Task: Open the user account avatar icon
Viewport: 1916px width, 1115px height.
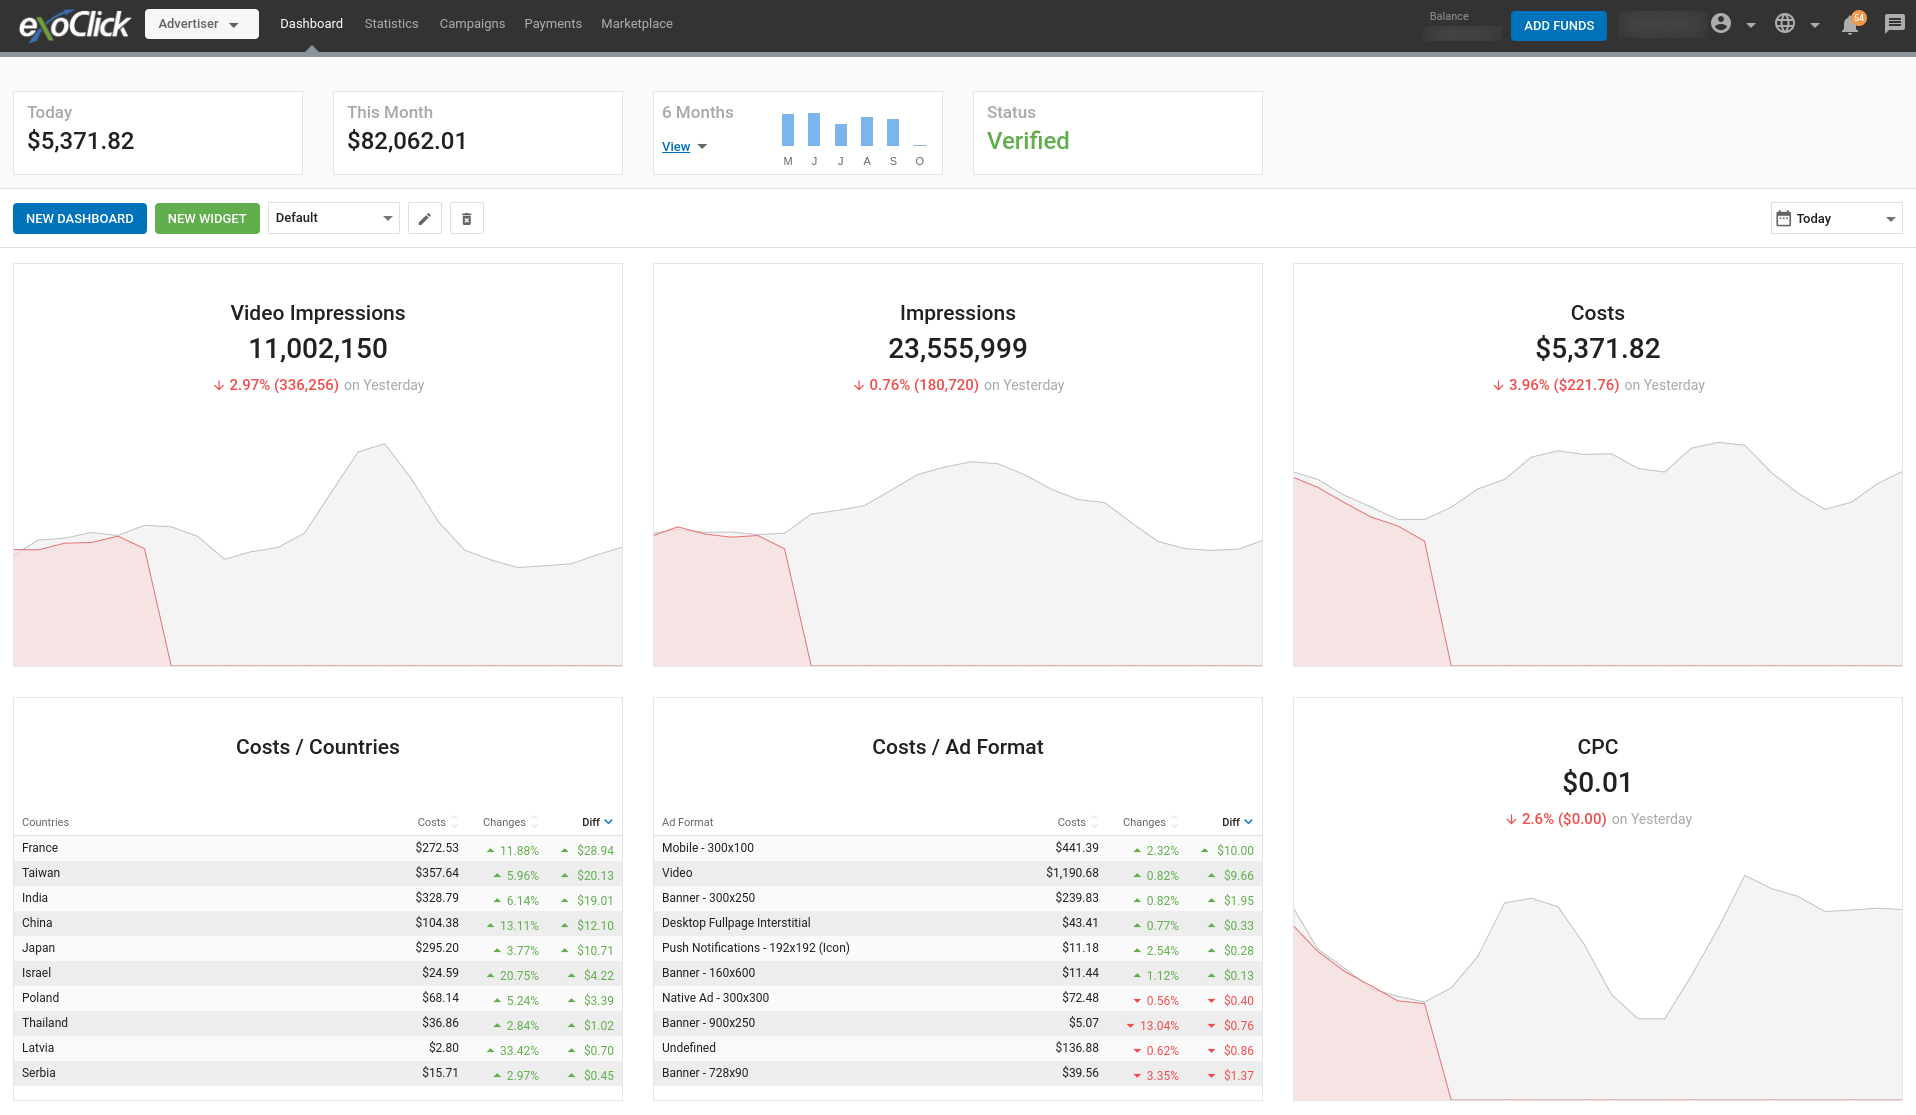Action: 1720,24
